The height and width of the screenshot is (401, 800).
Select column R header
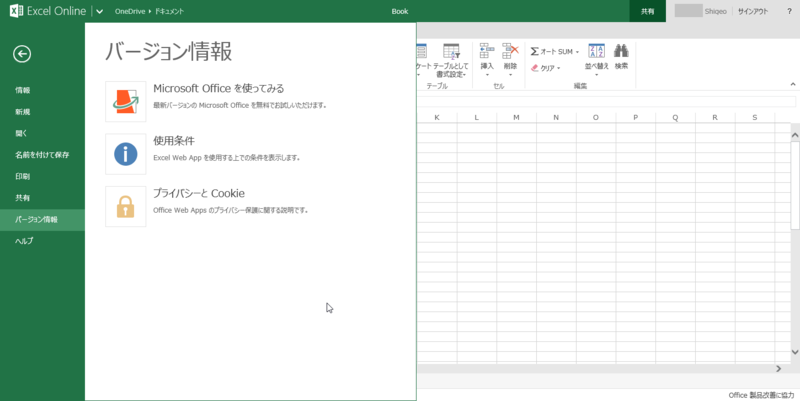(715, 117)
